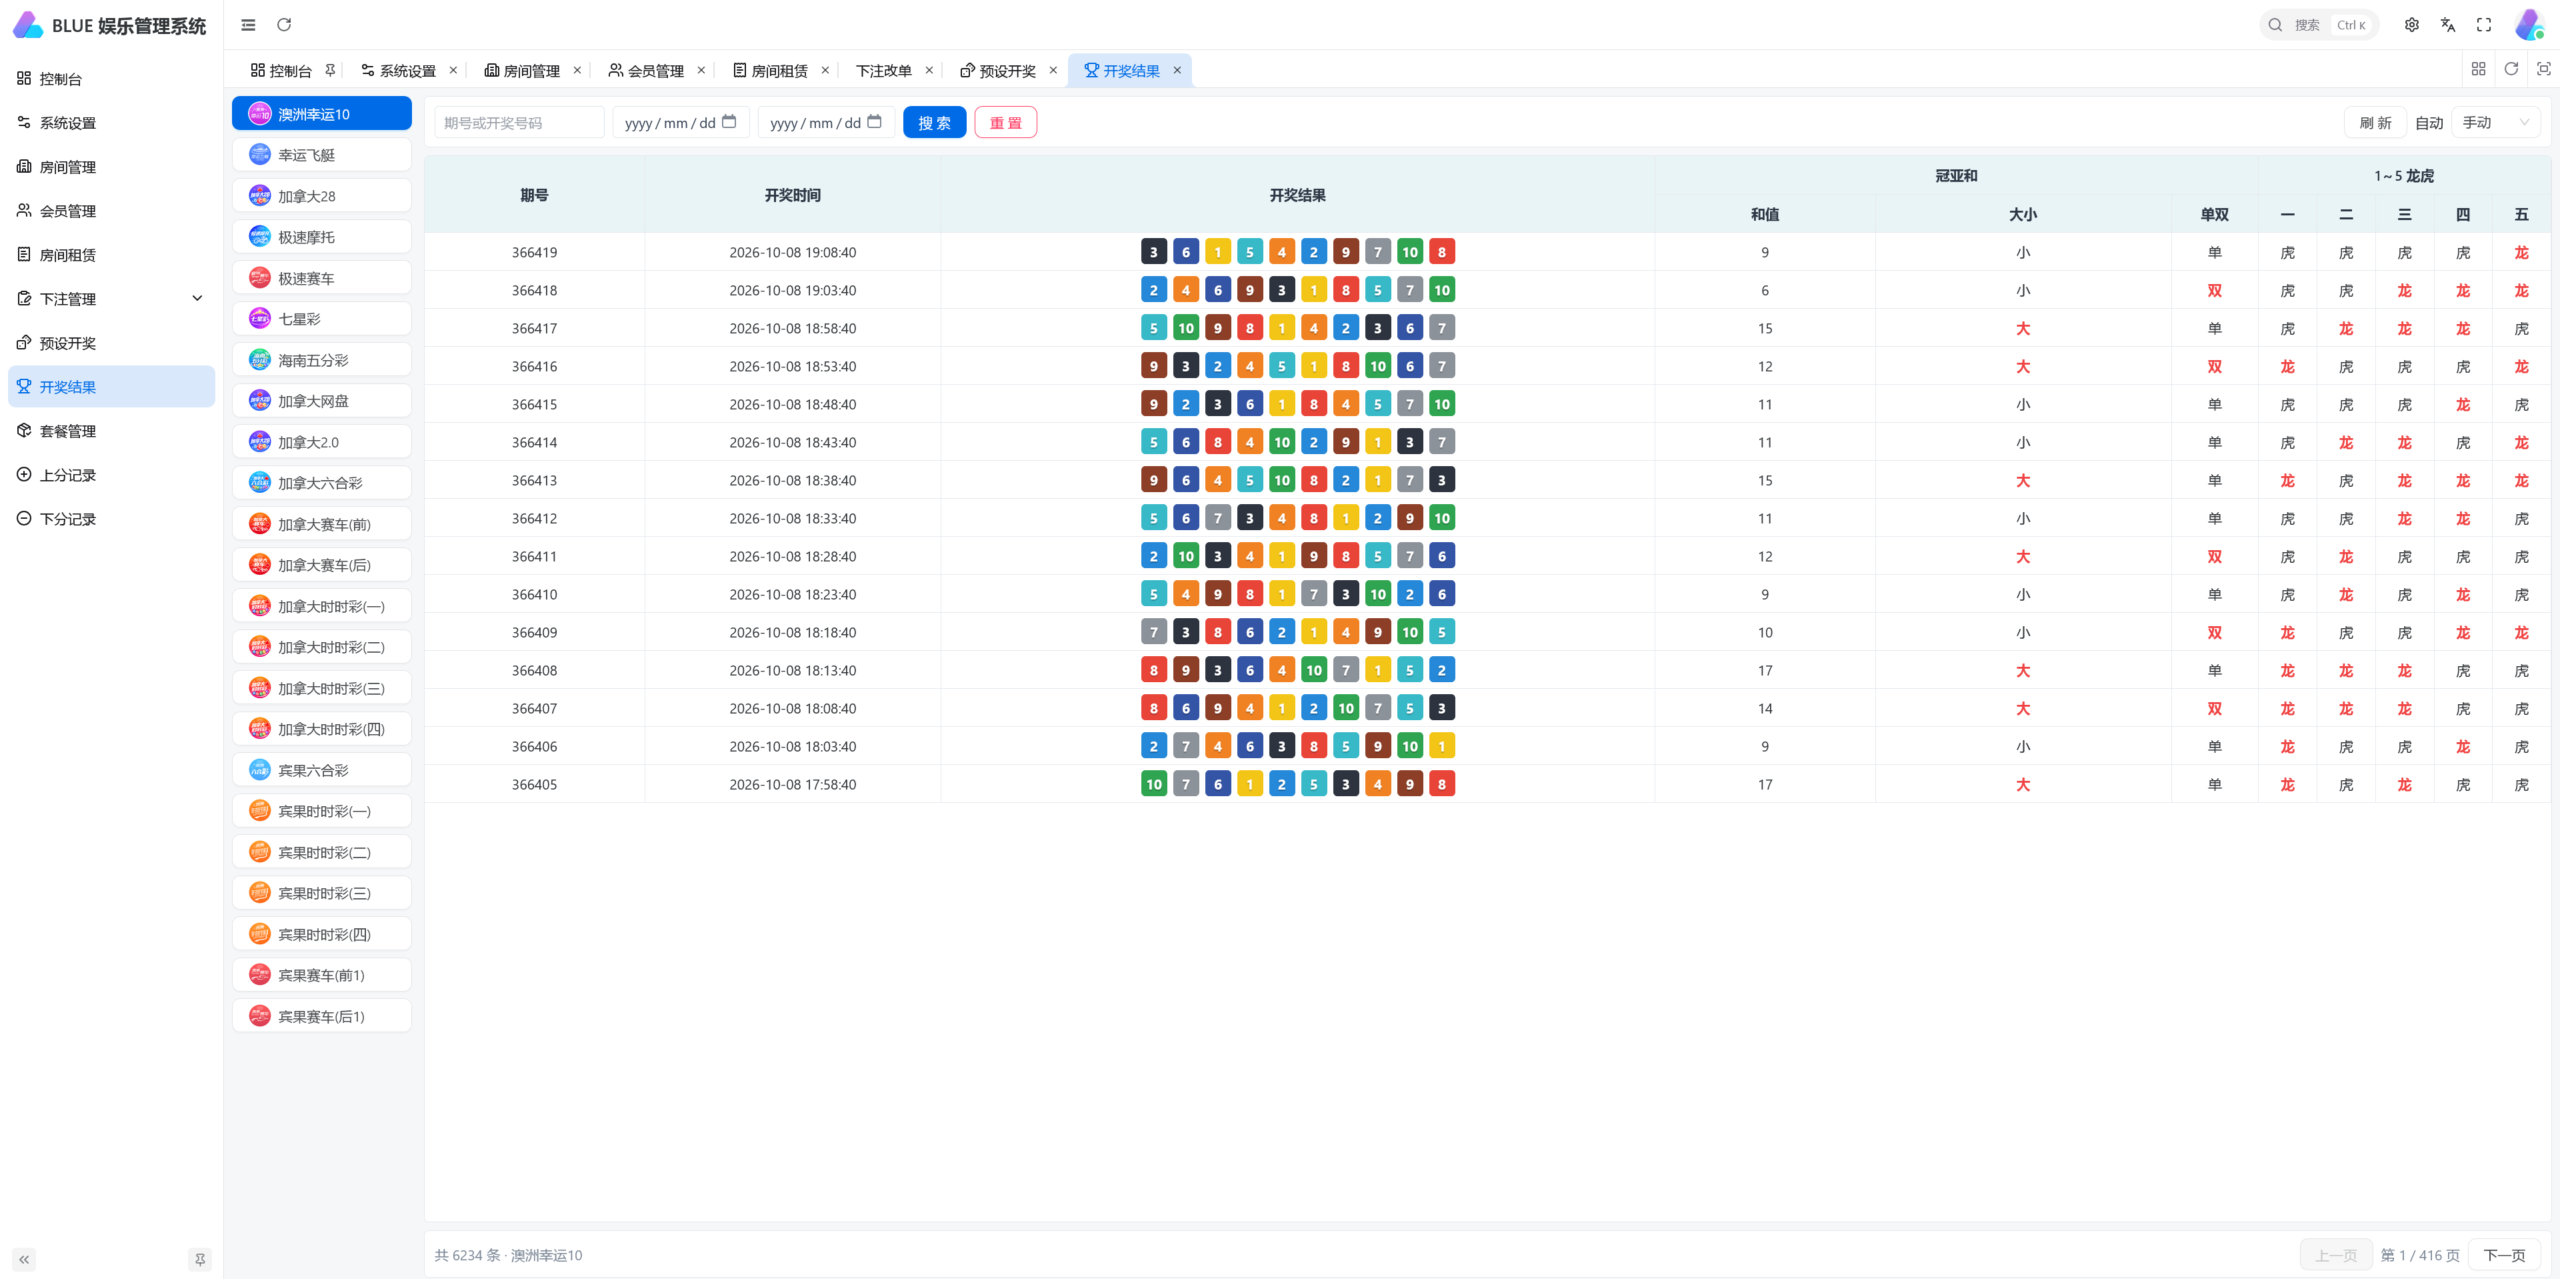
Task: Pin sidebar using bottom pin icon
Action: coord(200,1259)
